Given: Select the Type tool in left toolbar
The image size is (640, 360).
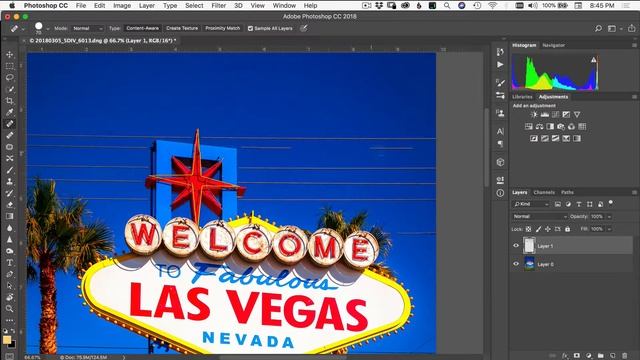Looking at the screenshot, I should pyautogui.click(x=9, y=262).
